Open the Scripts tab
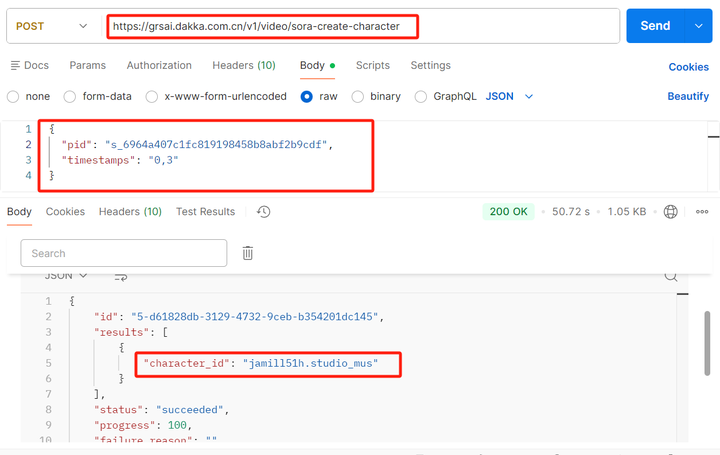Viewport: 720px width, 455px height. coord(372,65)
